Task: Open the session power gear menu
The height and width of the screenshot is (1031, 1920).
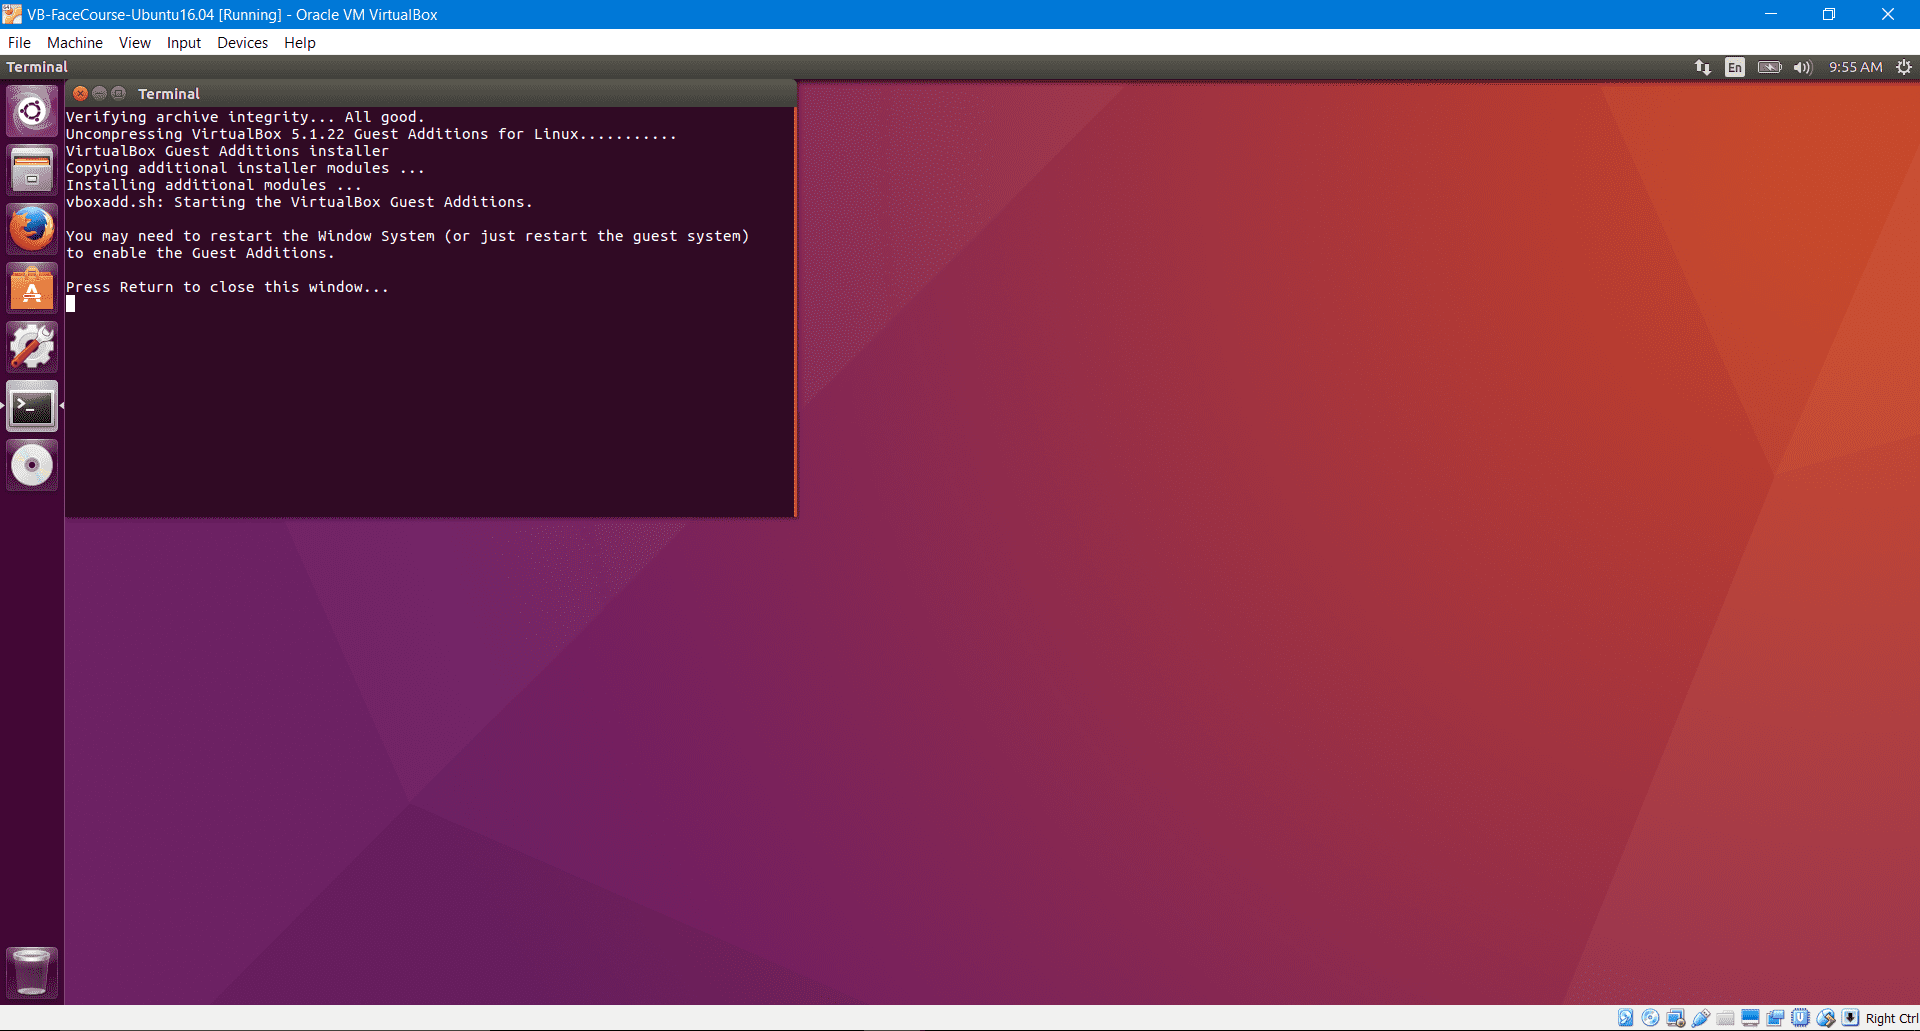Action: 1904,67
